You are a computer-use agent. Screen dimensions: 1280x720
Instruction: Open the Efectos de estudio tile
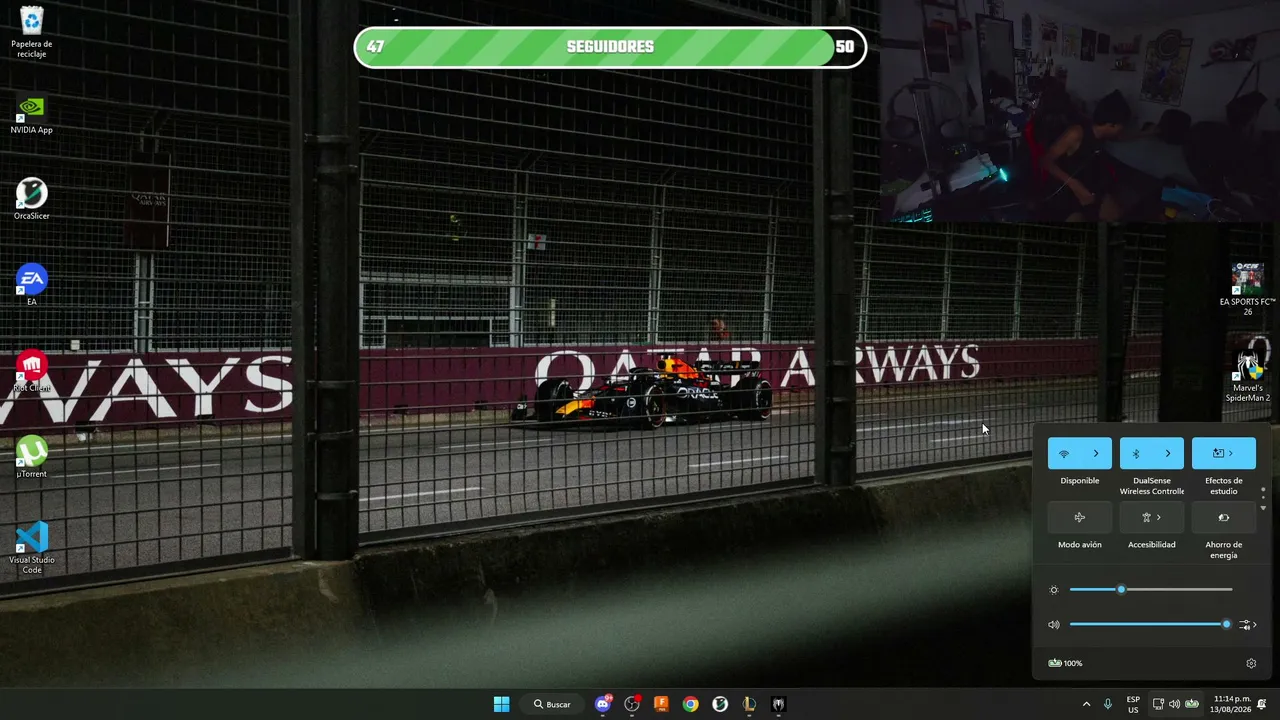click(1224, 454)
